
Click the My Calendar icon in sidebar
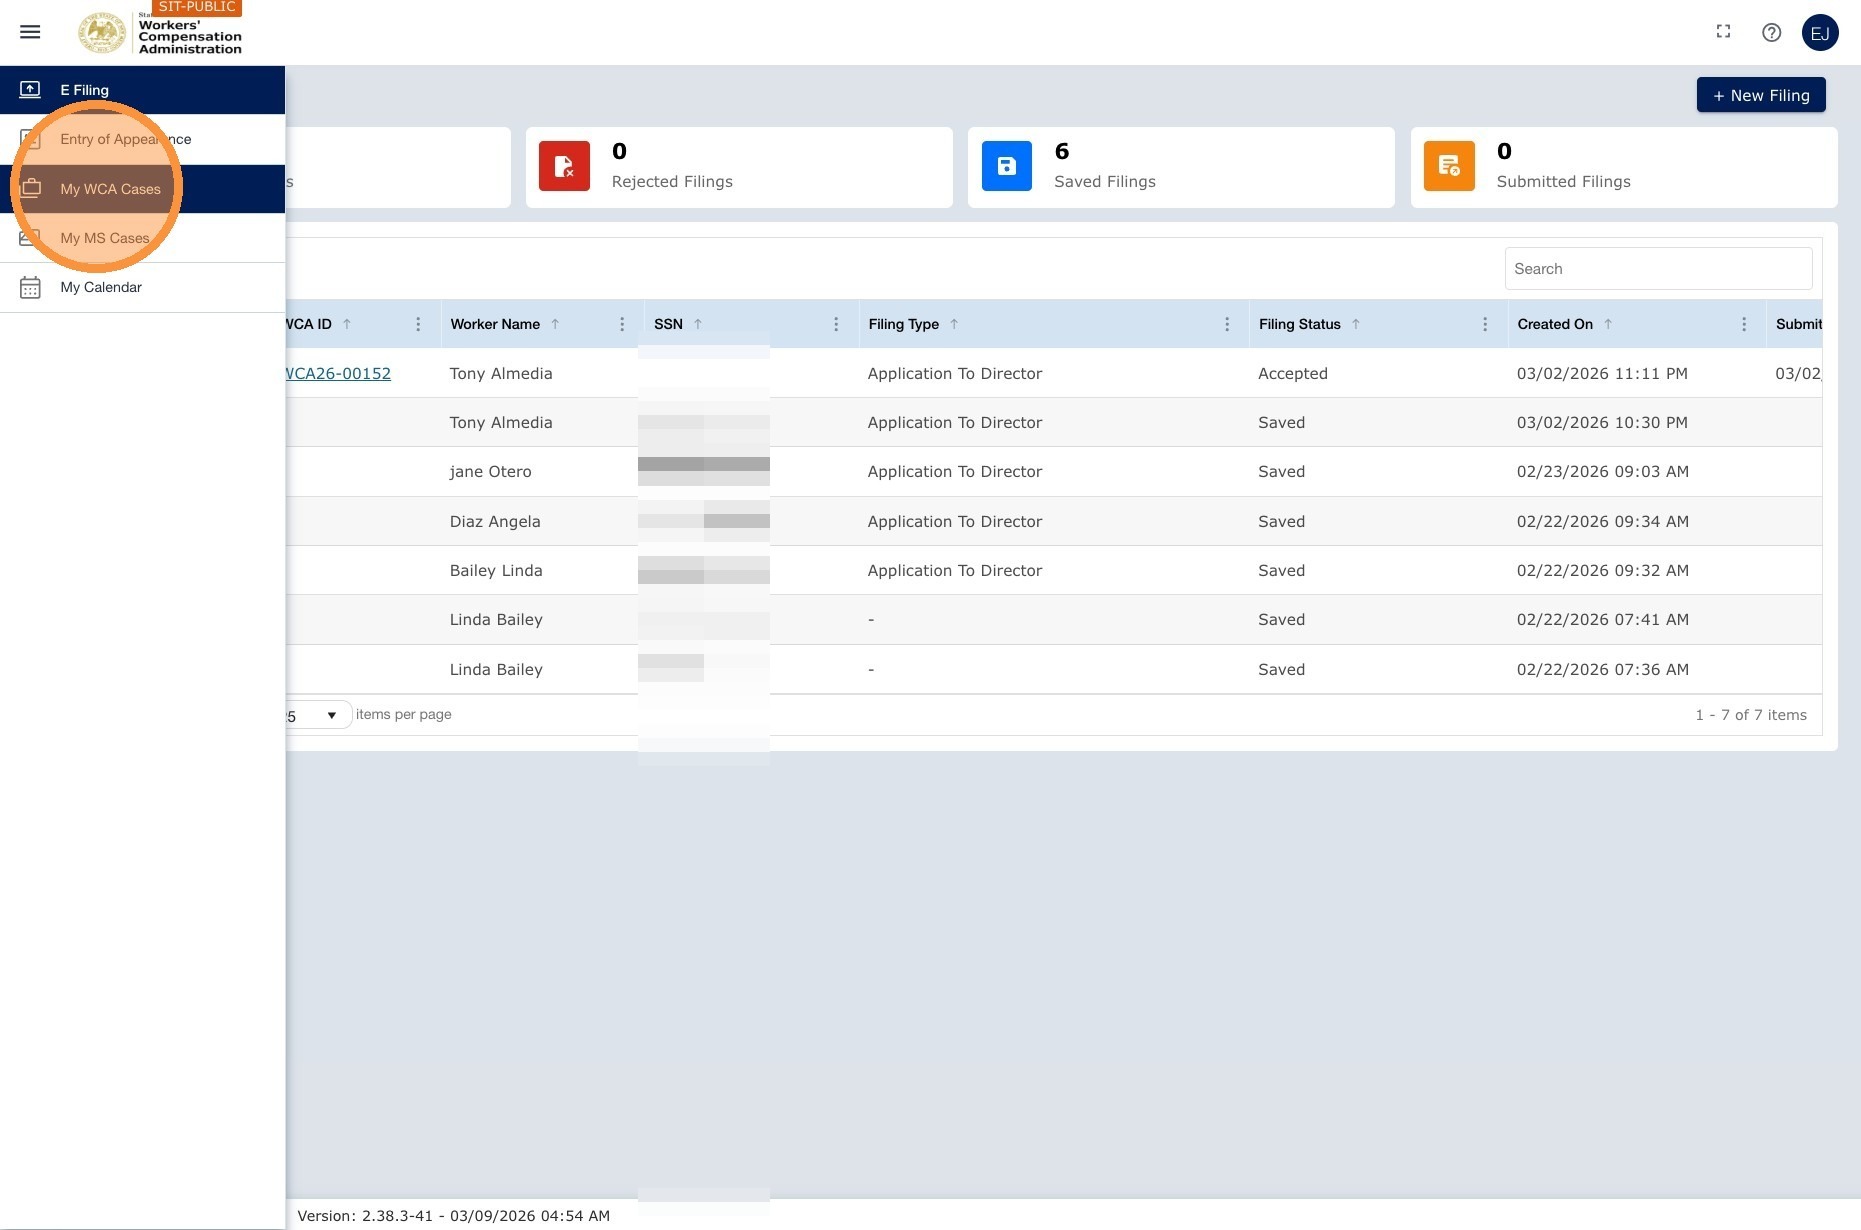coord(30,287)
